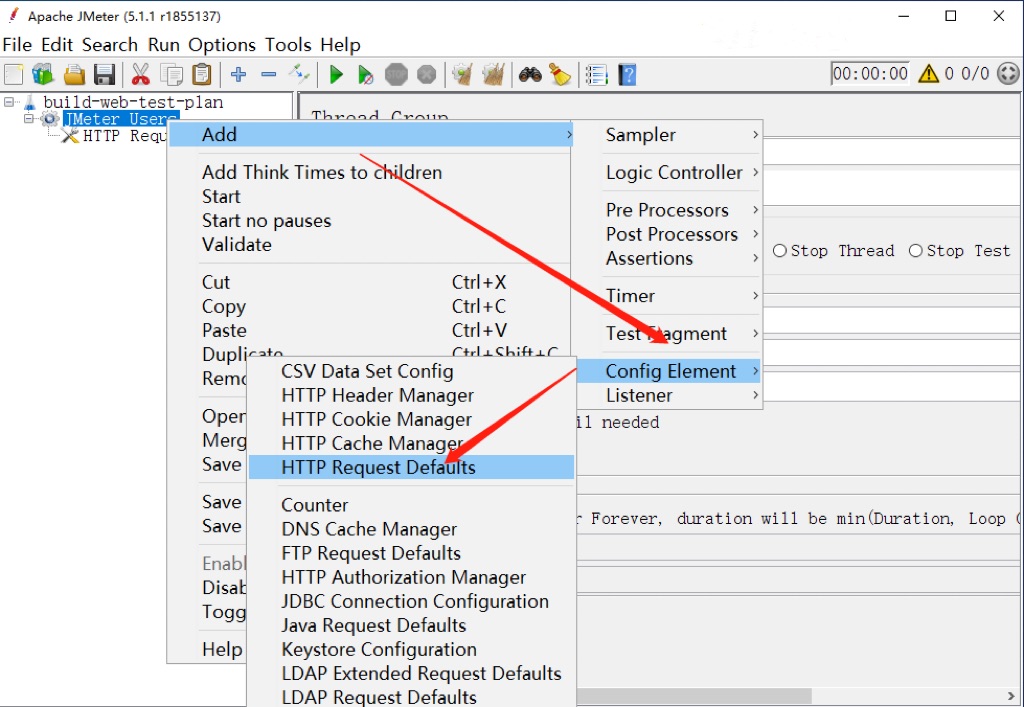Open the Run menu
This screenshot has height=707, width=1024.
(x=163, y=44)
